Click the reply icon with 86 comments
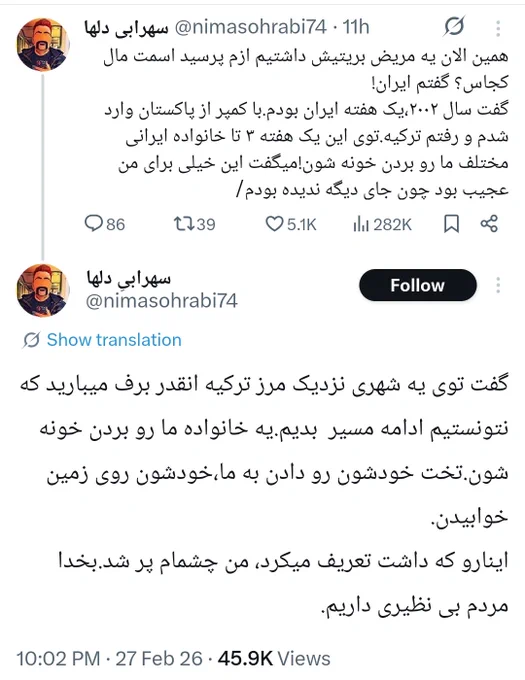The width and height of the screenshot is (525, 680). pyautogui.click(x=93, y=224)
